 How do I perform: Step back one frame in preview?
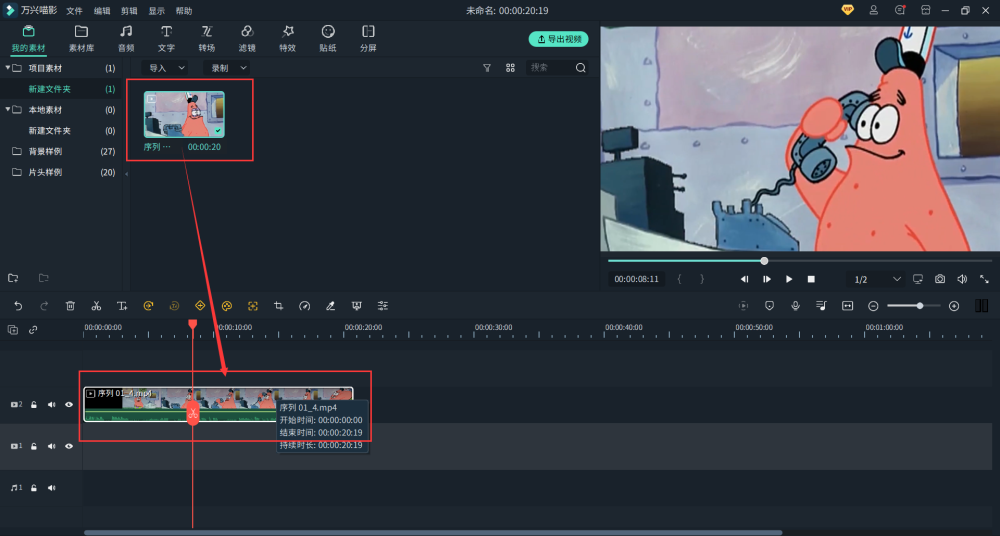pos(744,279)
